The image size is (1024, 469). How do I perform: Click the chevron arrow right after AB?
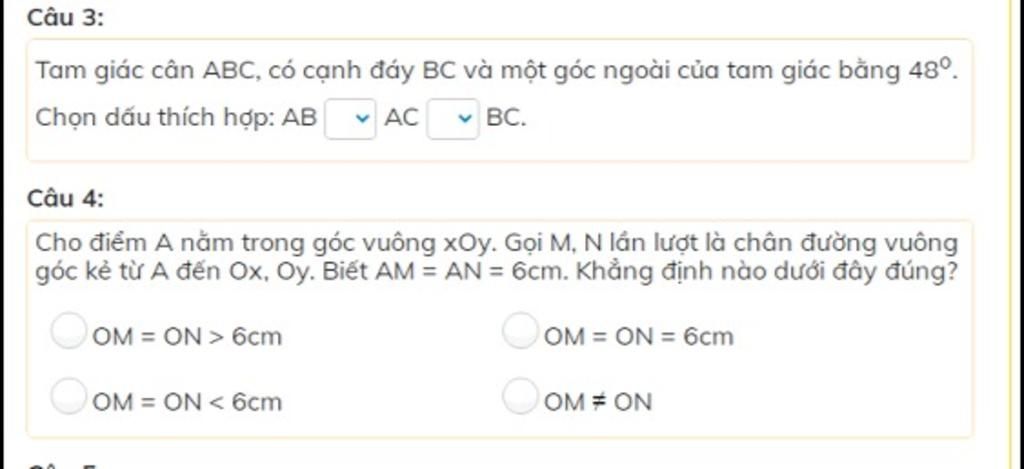tap(361, 119)
